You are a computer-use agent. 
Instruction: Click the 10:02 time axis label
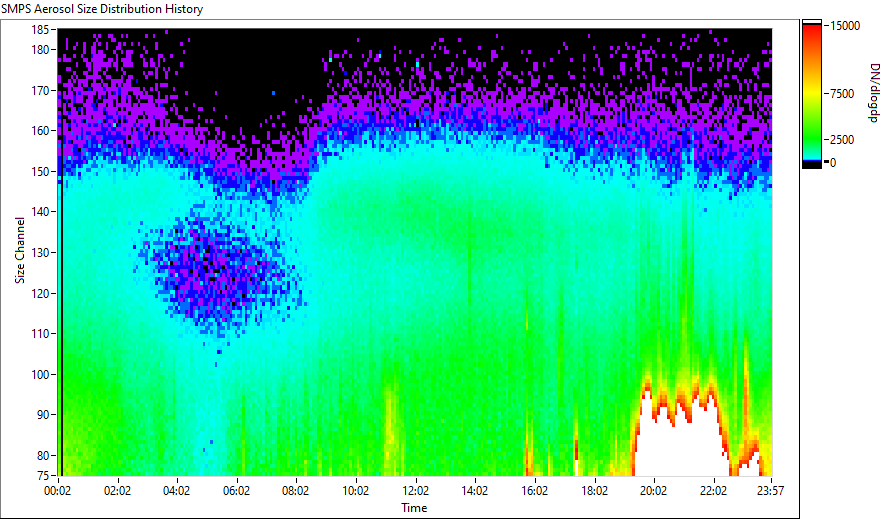tap(355, 491)
